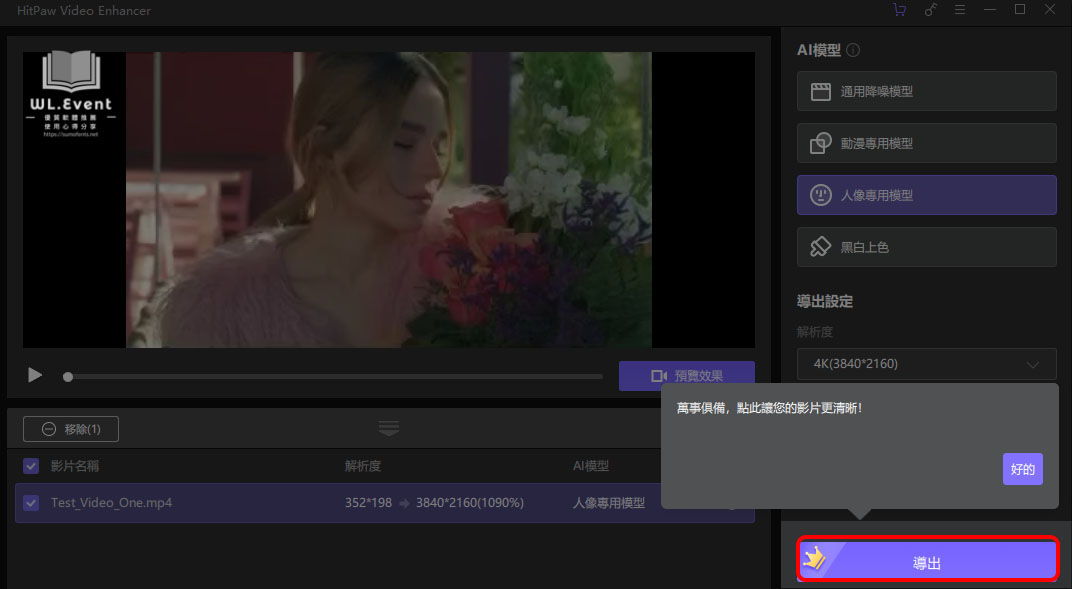1072x589 pixels.
Task: Open the 4K(3840*2160) resolution dropdown
Action: pyautogui.click(x=926, y=364)
